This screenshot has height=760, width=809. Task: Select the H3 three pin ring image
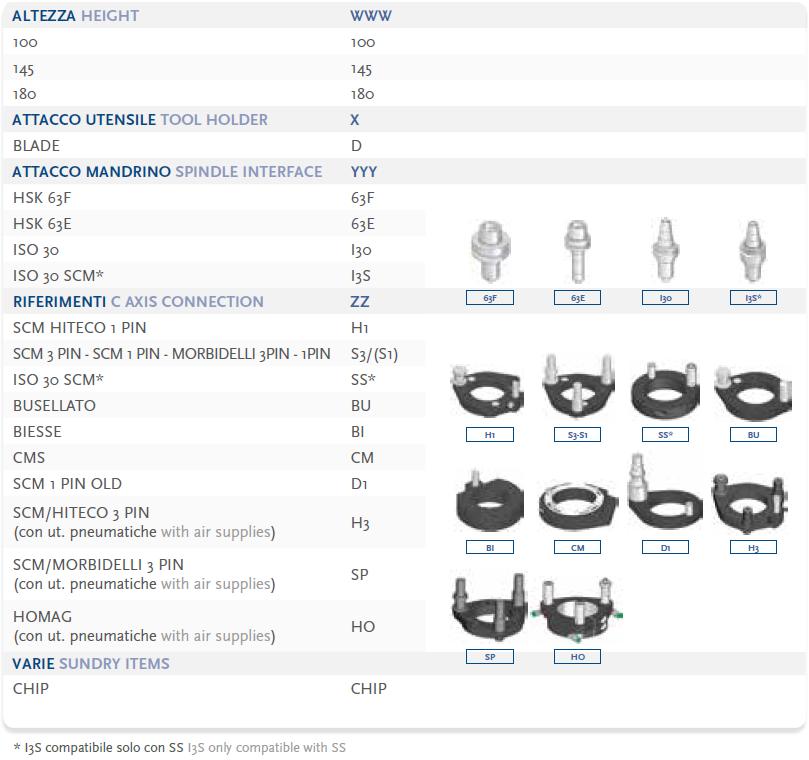[x=753, y=500]
